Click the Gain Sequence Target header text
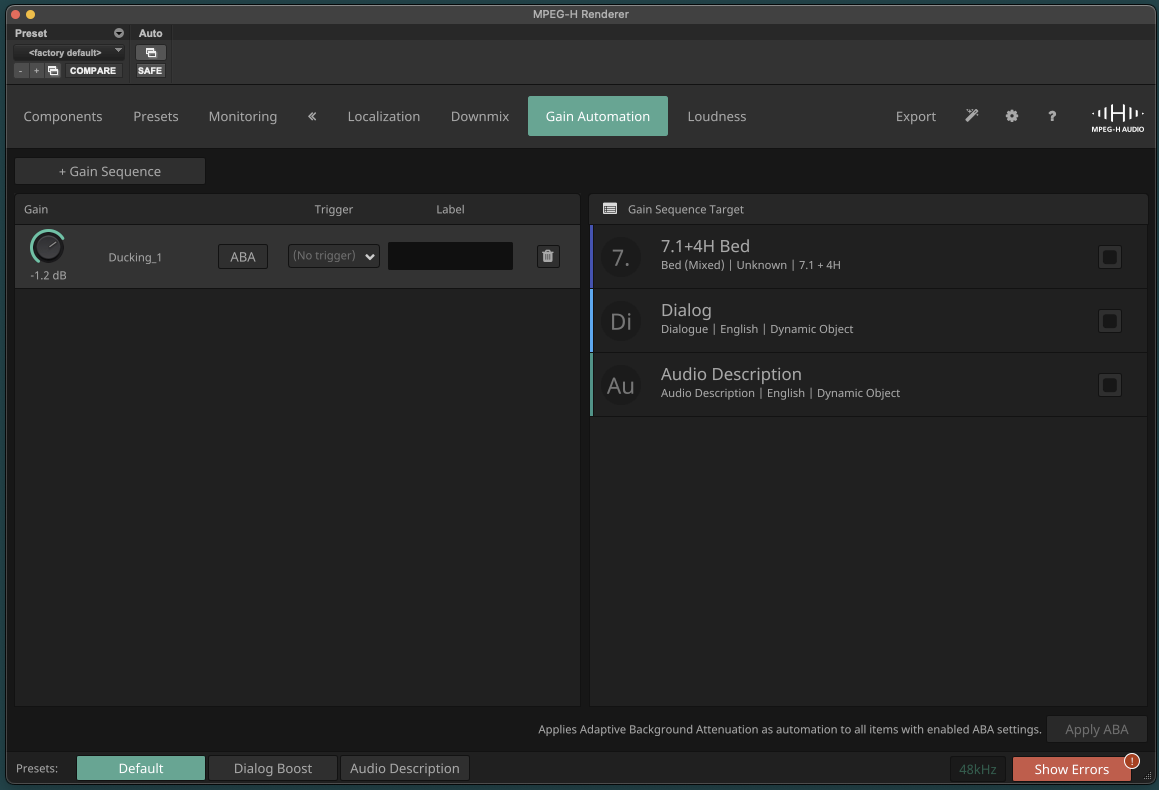This screenshot has height=790, width=1159. 686,209
